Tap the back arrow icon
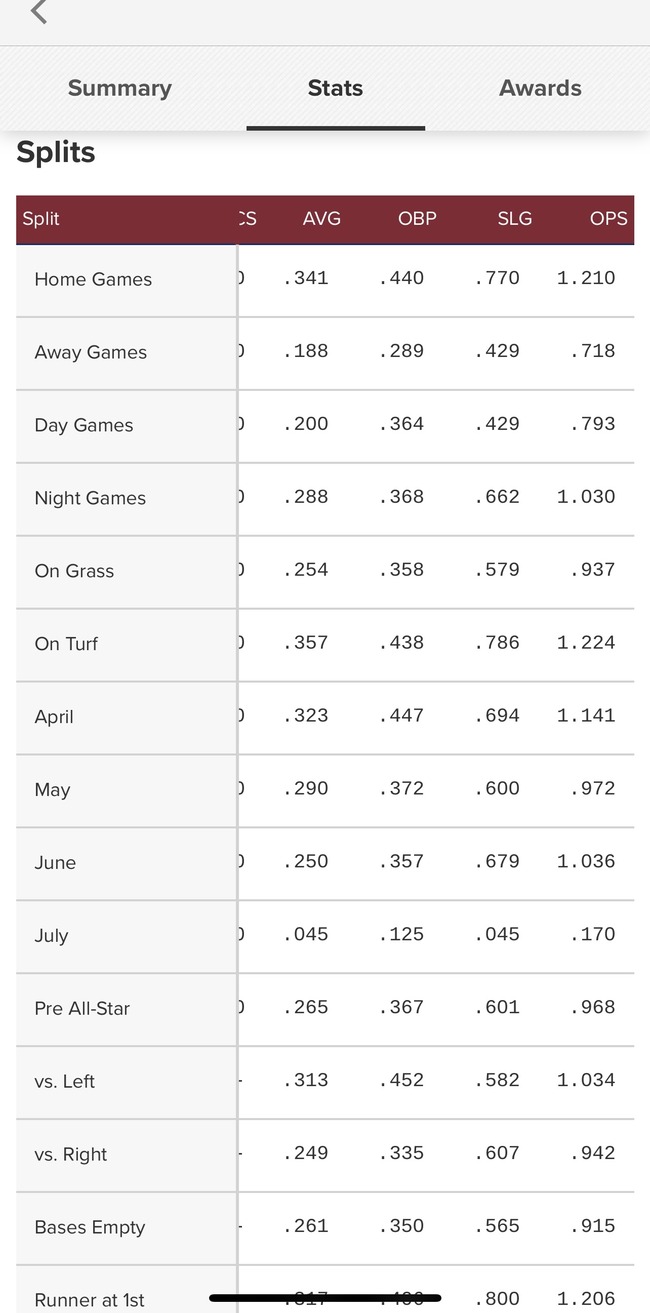Image resolution: width=650 pixels, height=1313 pixels. point(39,12)
